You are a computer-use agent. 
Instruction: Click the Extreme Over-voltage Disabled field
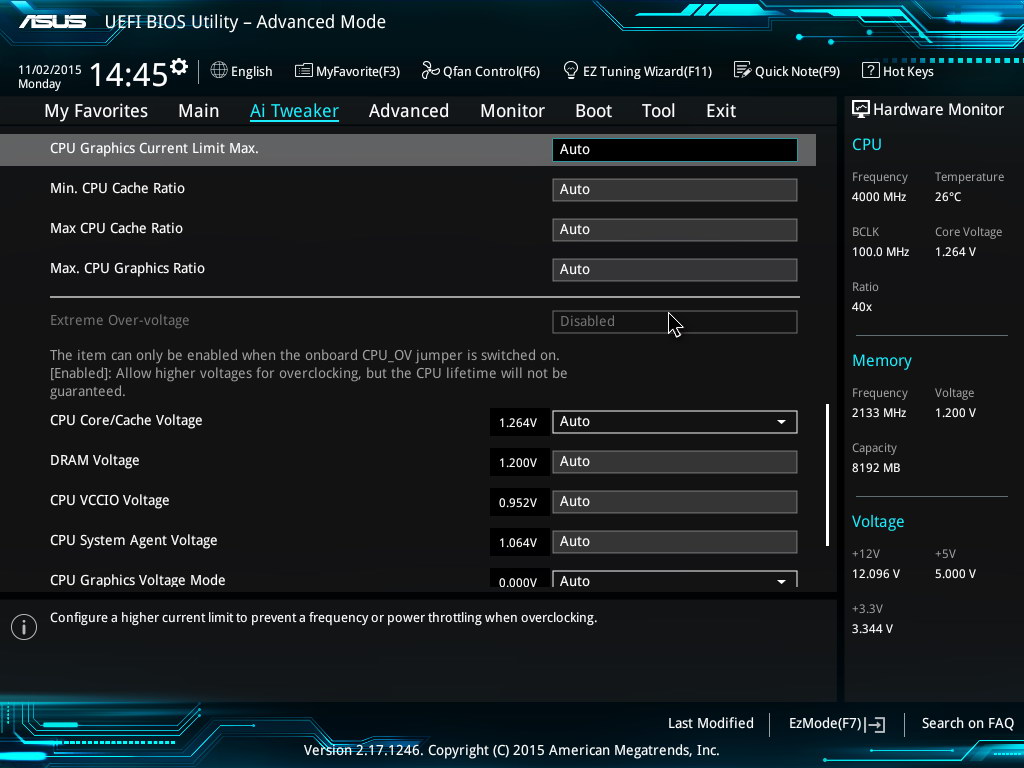coord(674,321)
